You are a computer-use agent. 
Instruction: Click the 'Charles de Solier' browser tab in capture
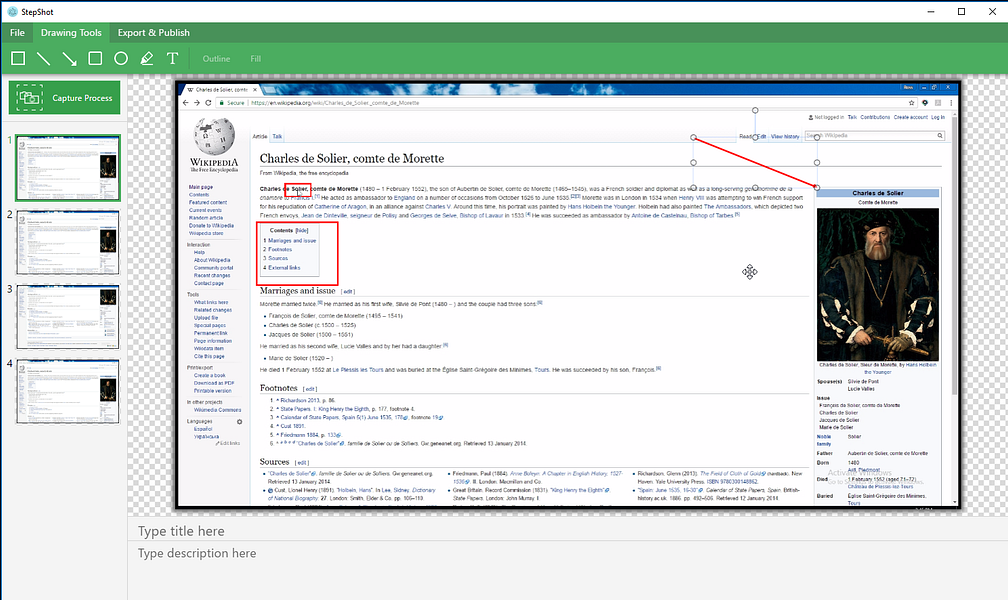(220, 90)
